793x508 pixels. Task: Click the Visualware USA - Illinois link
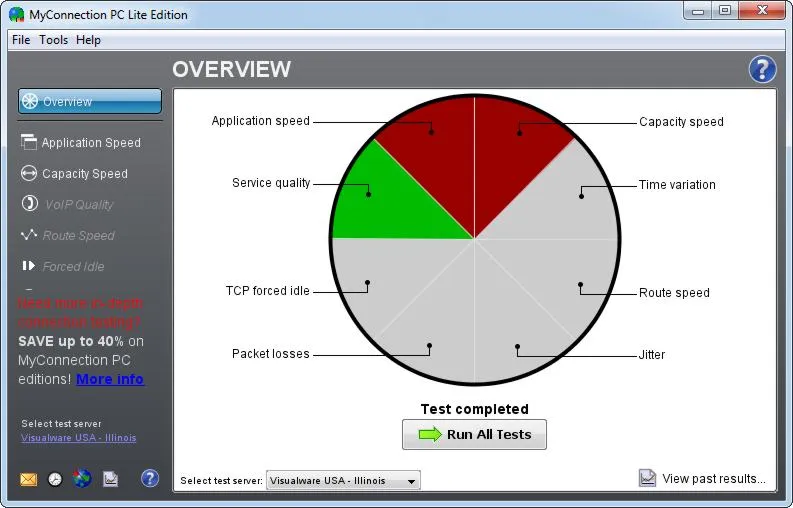coord(78,438)
